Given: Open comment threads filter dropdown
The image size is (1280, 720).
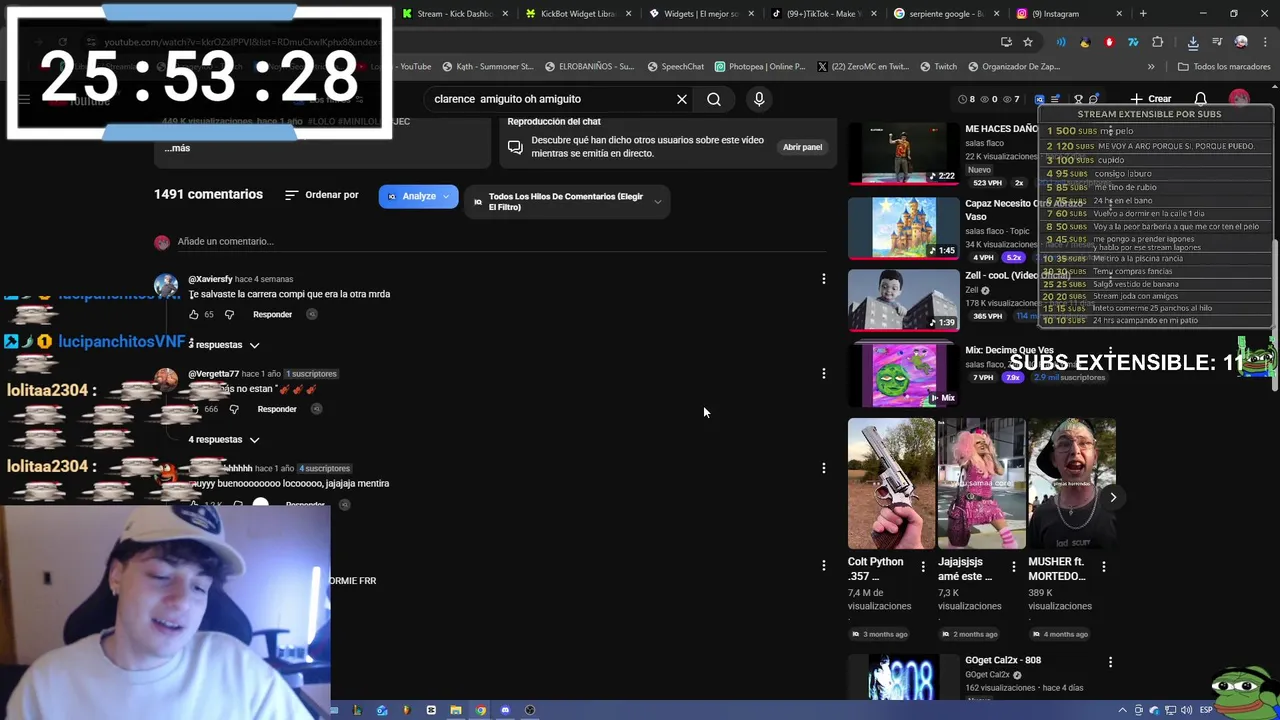Looking at the screenshot, I should pos(567,202).
